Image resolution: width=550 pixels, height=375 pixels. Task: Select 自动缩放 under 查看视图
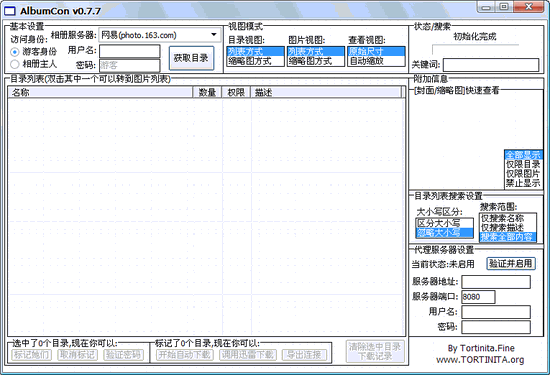[x=376, y=61]
